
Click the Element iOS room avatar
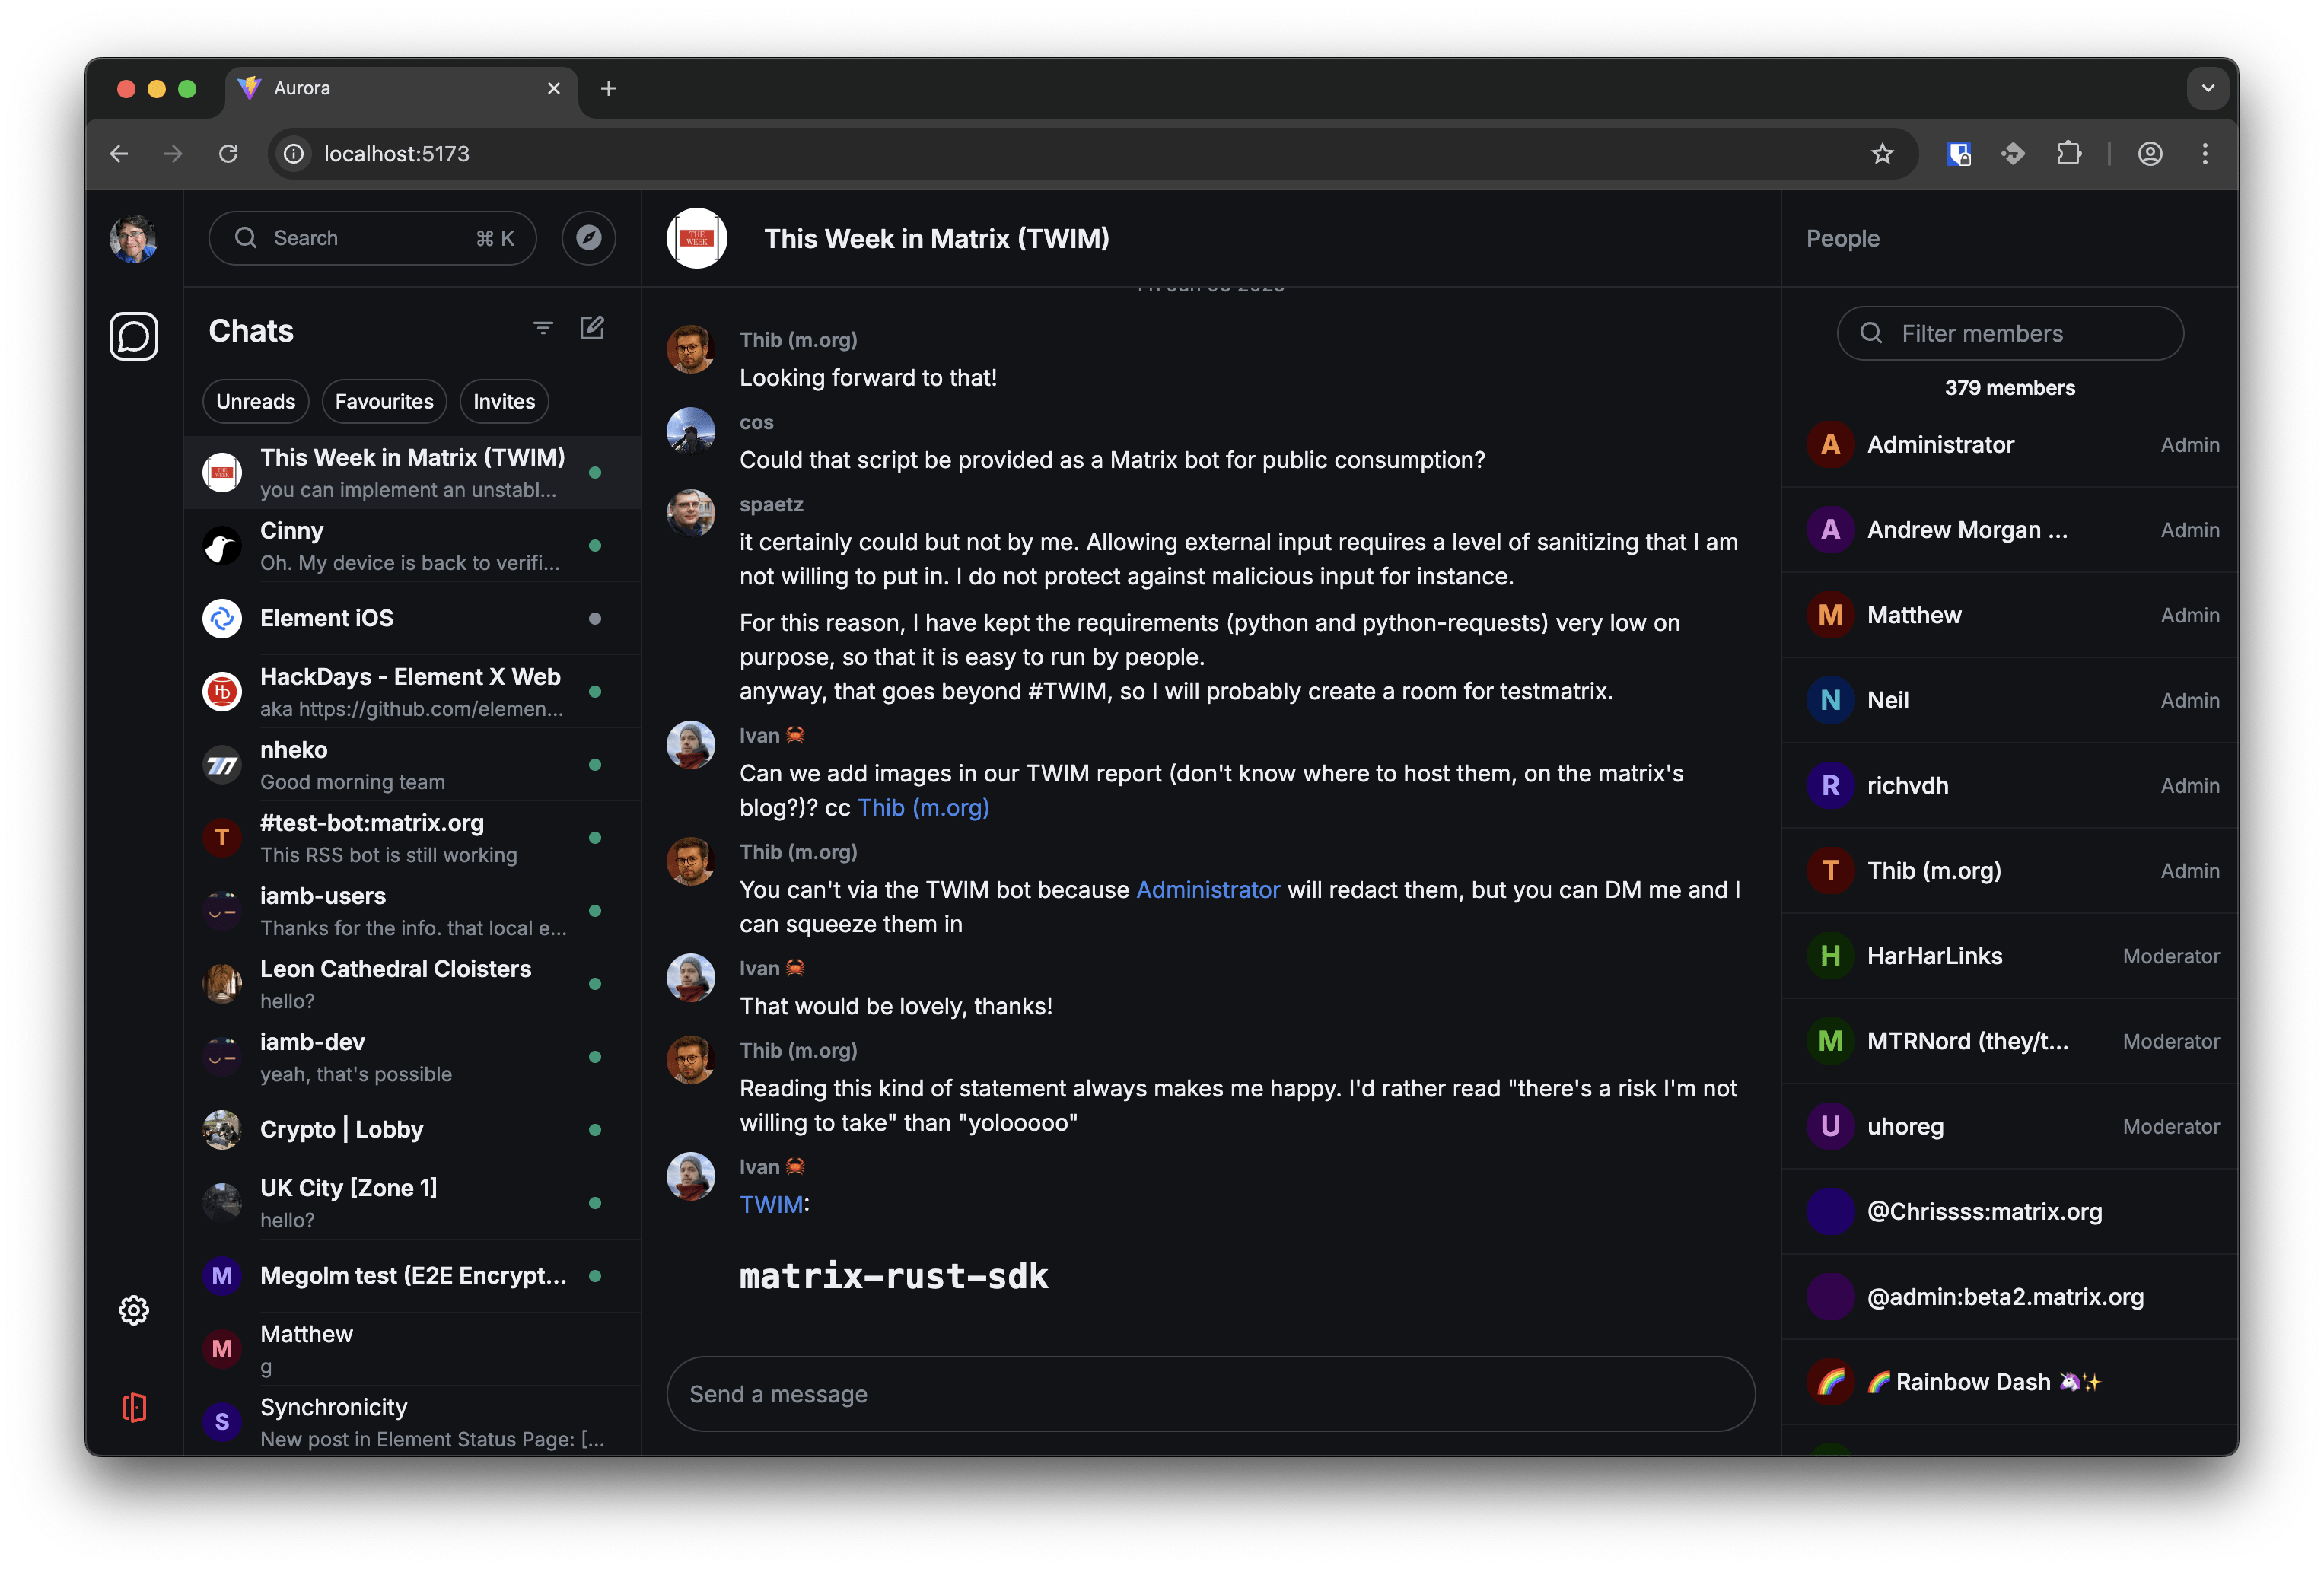pos(222,619)
